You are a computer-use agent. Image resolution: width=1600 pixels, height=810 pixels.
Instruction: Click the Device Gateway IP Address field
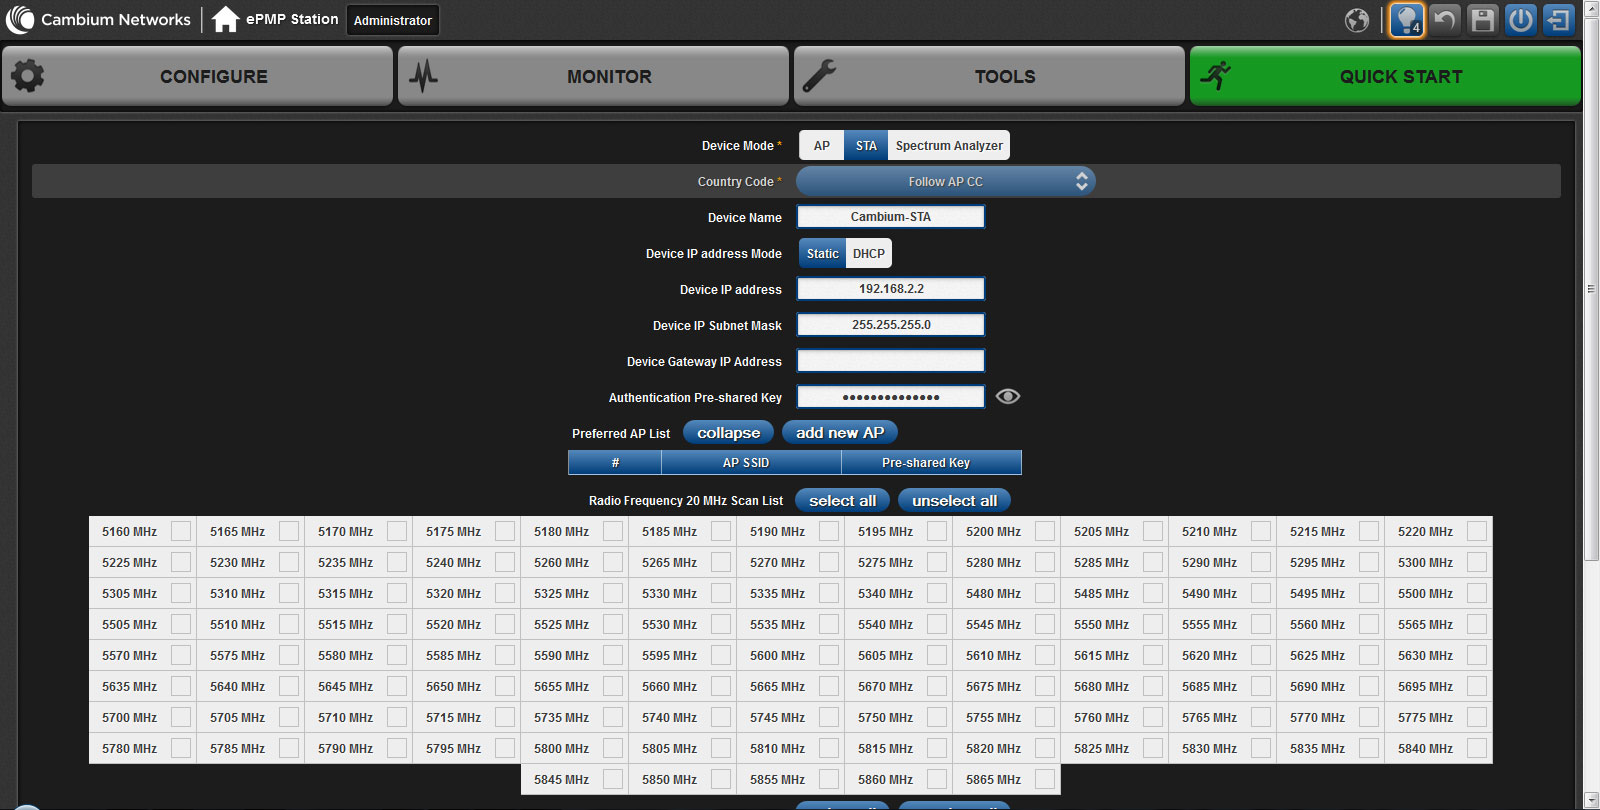[891, 361]
